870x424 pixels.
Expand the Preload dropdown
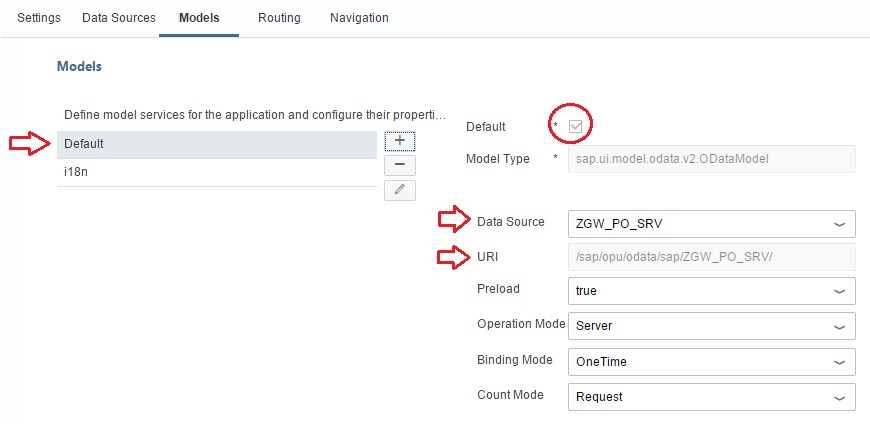coord(839,291)
